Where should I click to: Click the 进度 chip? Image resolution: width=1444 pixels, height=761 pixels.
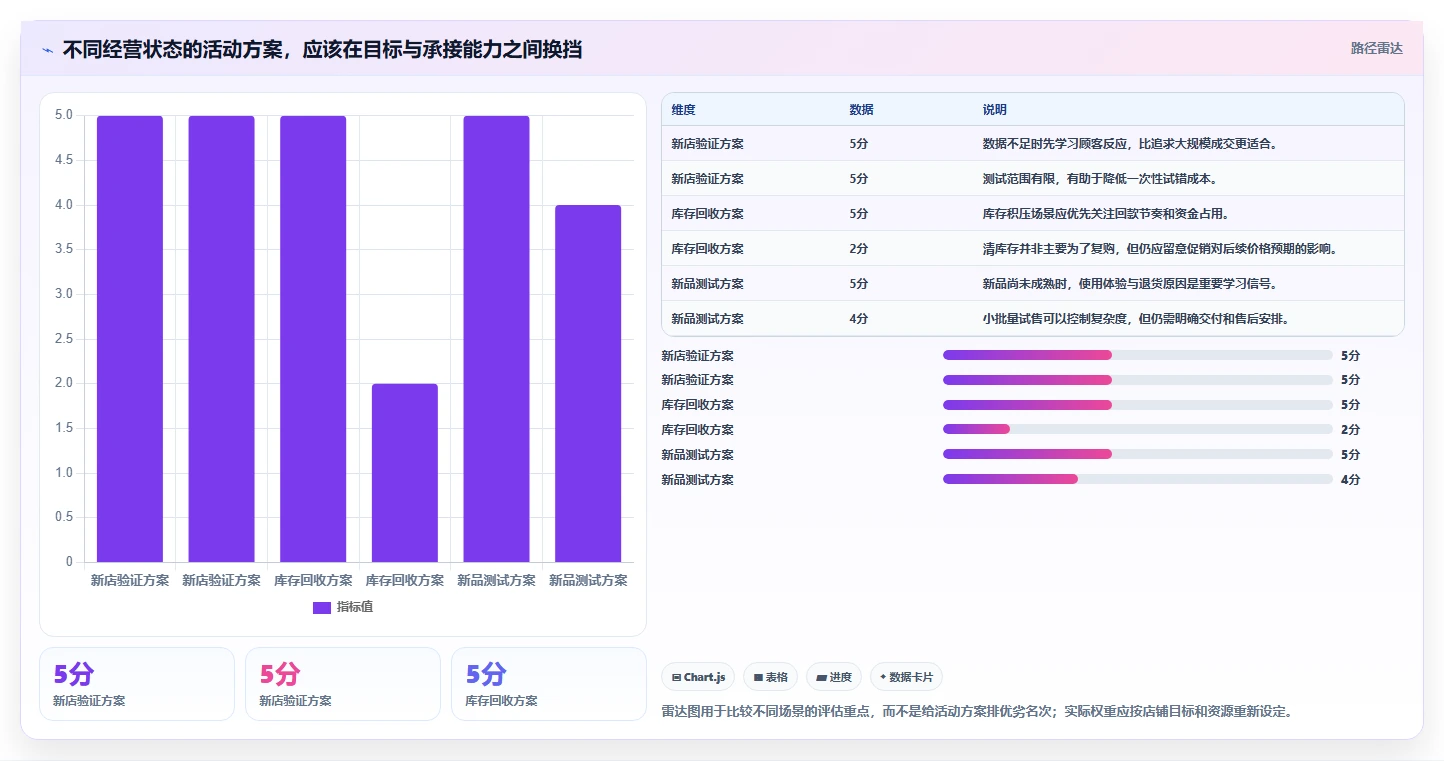(x=834, y=677)
